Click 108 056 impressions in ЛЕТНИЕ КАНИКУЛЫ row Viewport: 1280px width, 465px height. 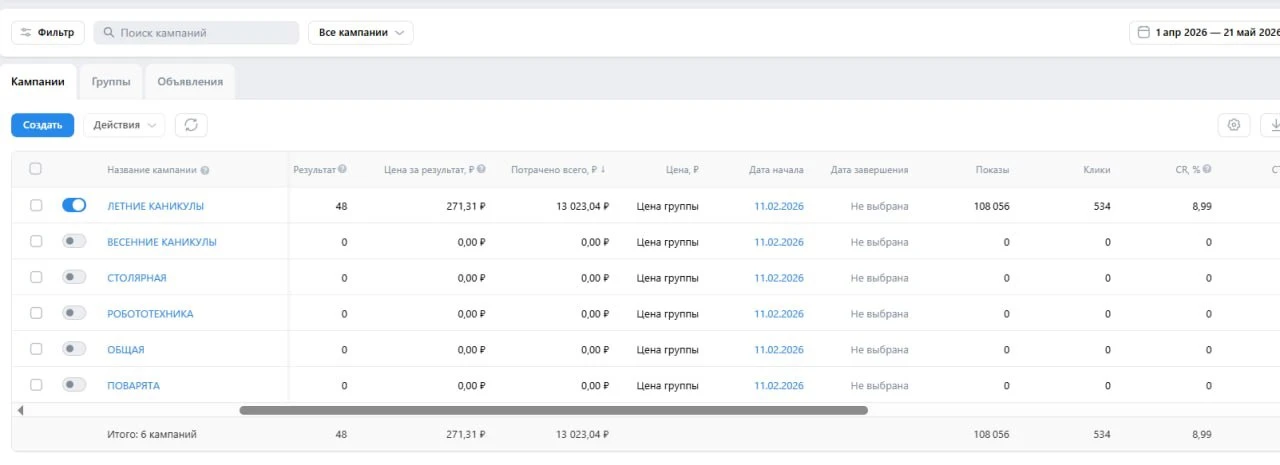click(x=991, y=206)
